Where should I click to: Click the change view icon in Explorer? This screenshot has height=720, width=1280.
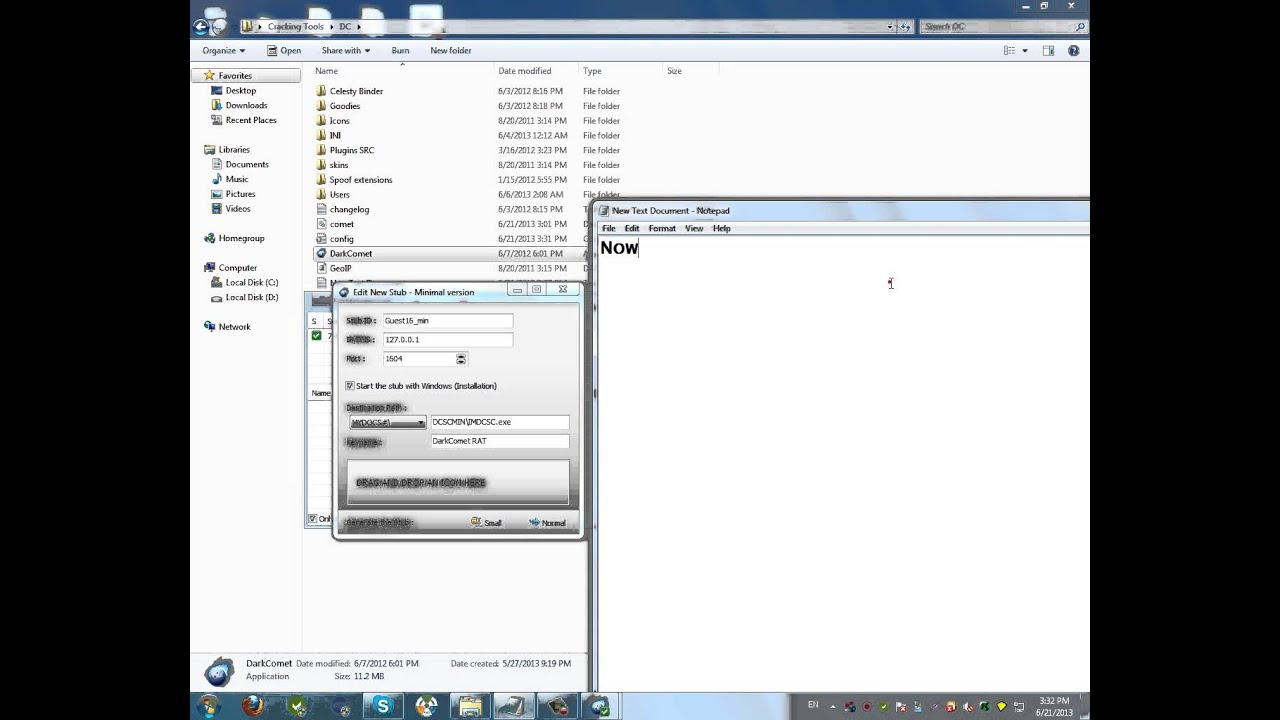coord(1009,50)
